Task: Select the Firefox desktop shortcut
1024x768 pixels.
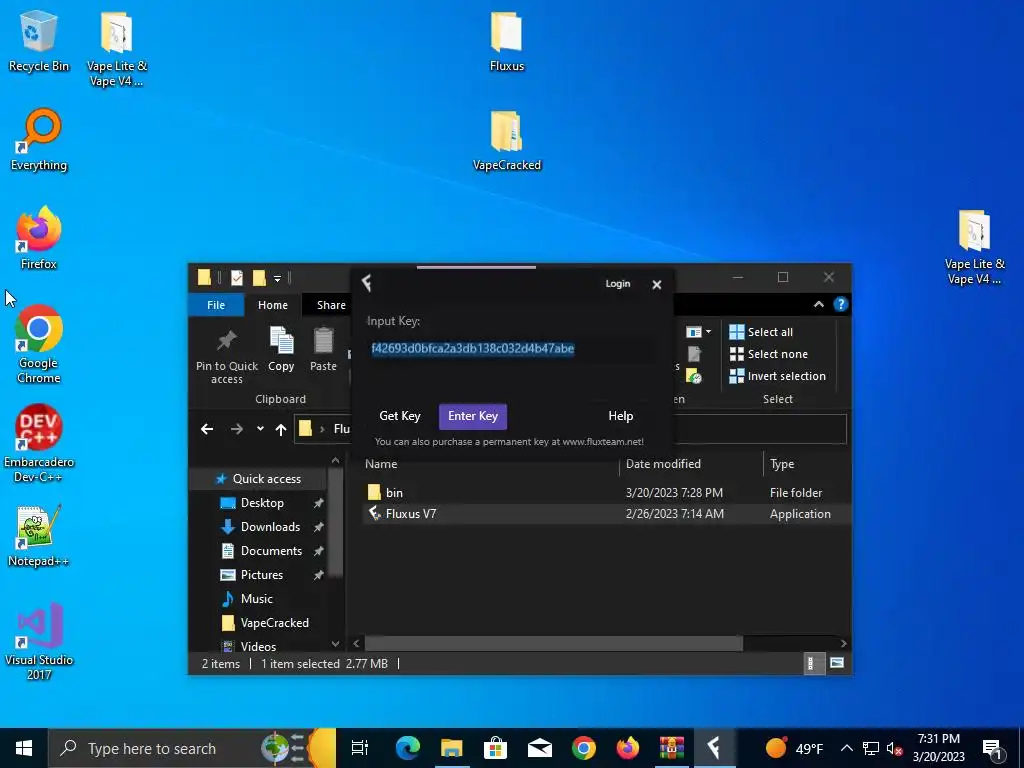Action: point(39,238)
